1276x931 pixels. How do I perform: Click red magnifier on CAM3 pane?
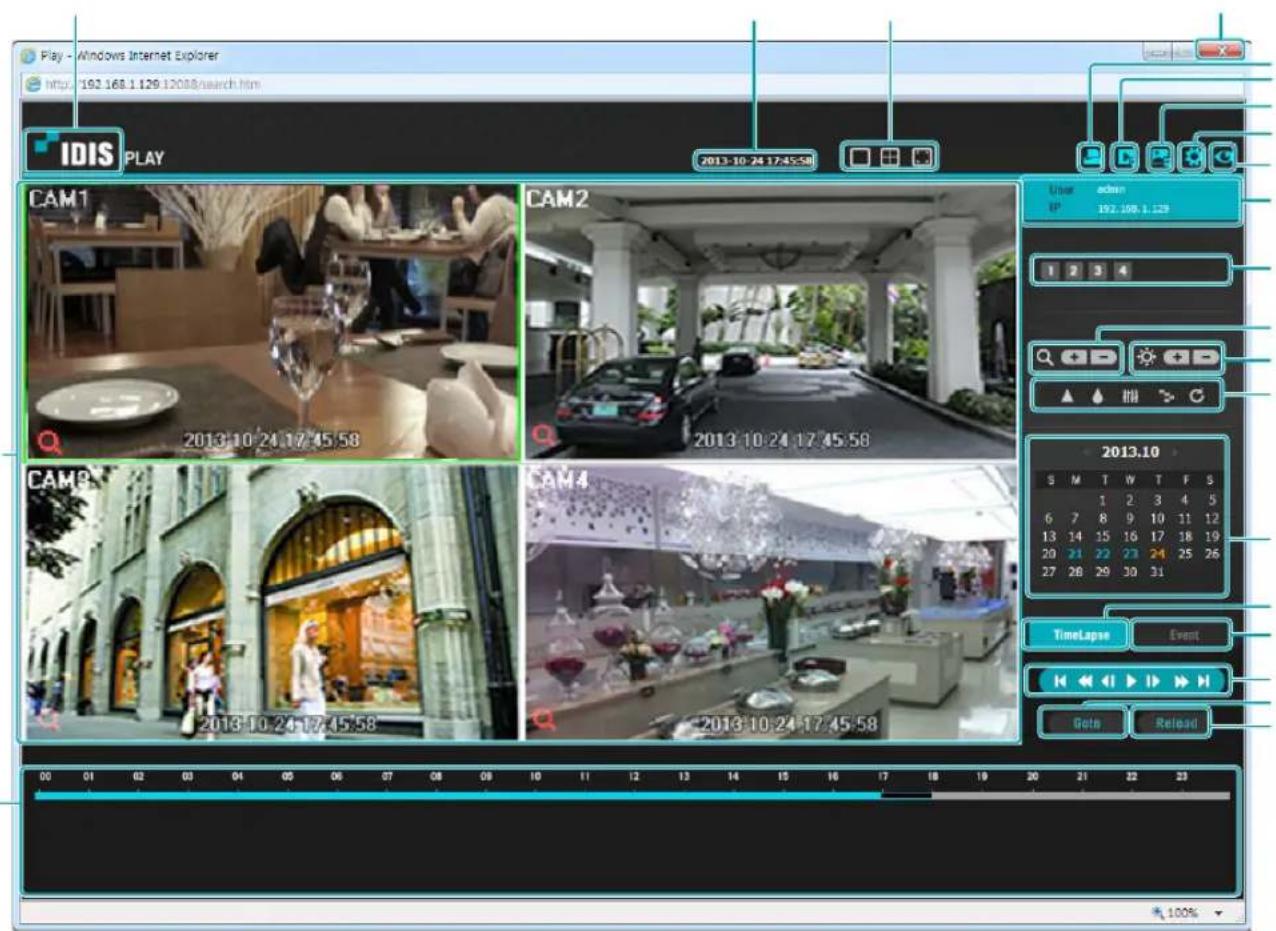point(47,721)
